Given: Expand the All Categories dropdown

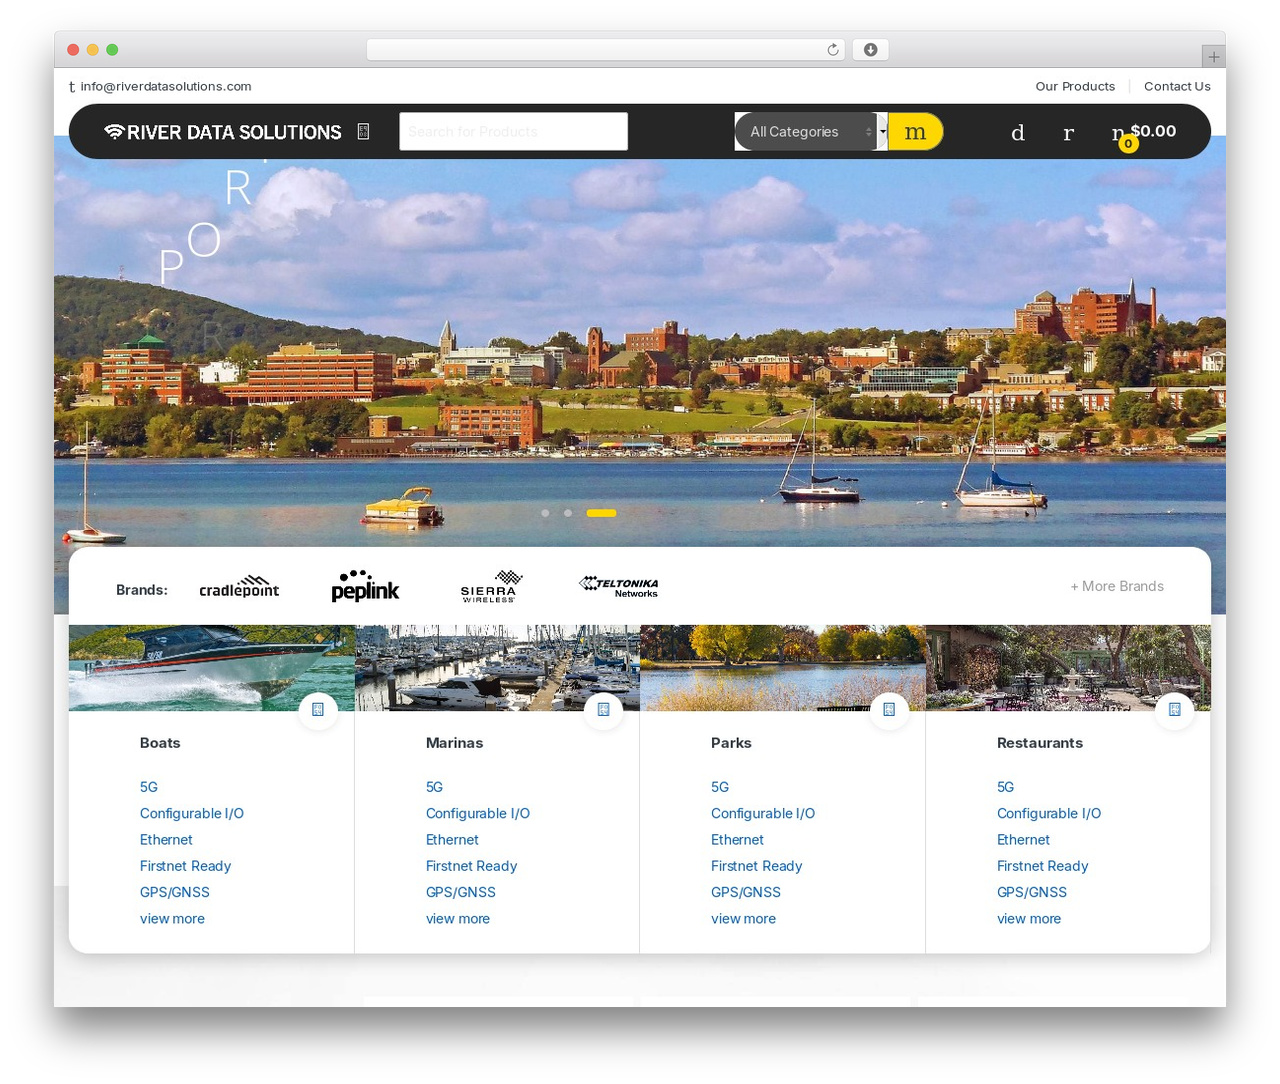Looking at the screenshot, I should click(806, 132).
